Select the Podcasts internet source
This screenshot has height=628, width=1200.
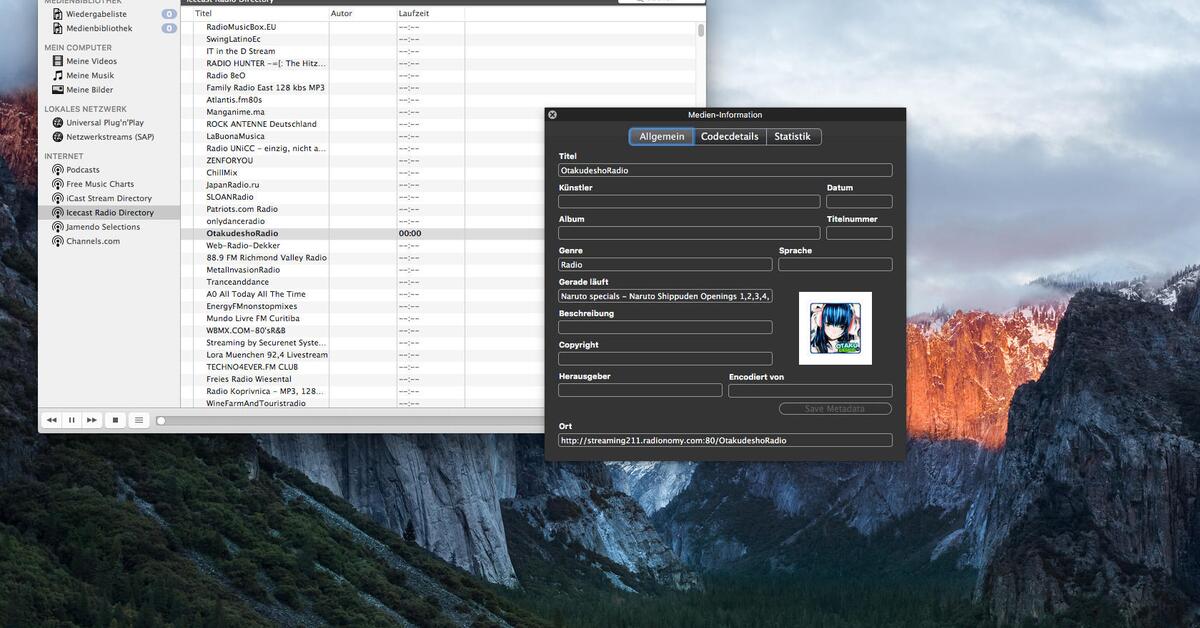pos(84,169)
